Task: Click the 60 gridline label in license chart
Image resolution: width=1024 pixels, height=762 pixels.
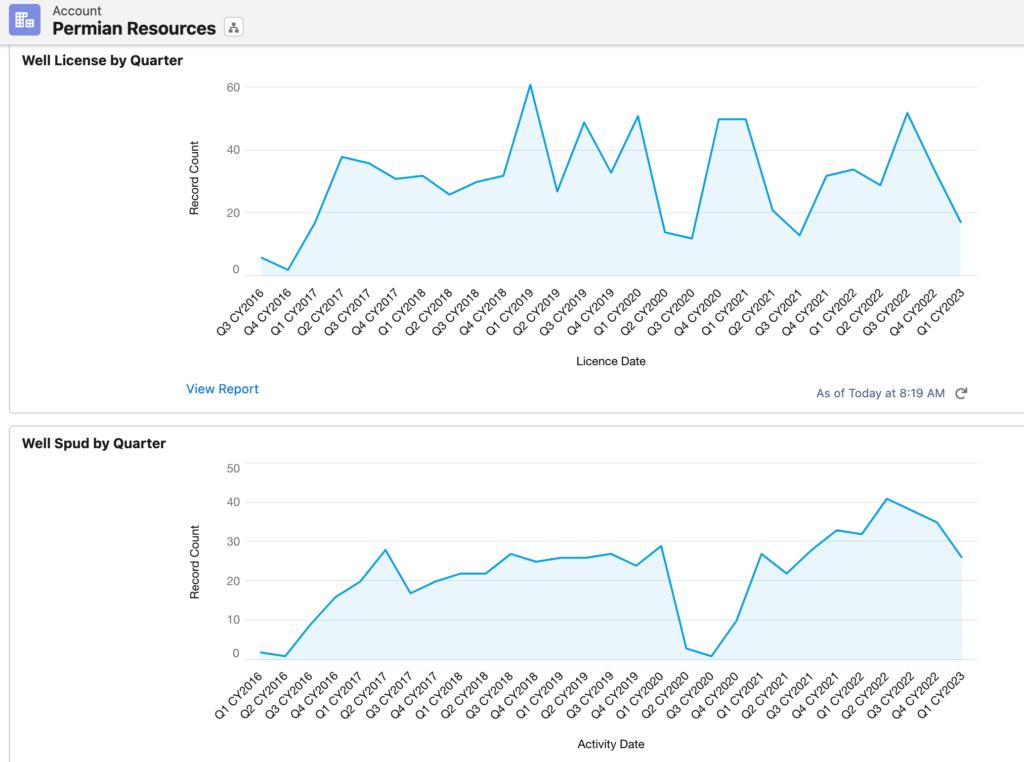Action: tap(233, 87)
